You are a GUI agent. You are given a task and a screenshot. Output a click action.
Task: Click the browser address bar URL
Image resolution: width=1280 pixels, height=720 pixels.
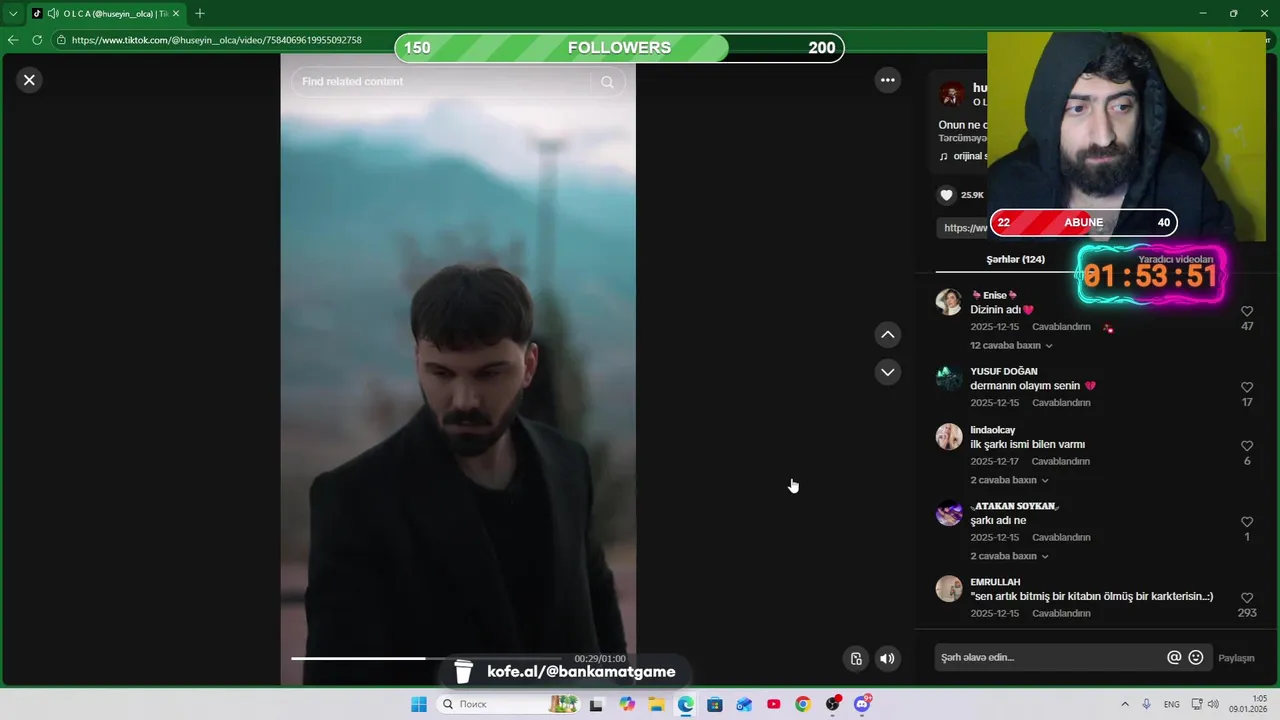[x=216, y=40]
